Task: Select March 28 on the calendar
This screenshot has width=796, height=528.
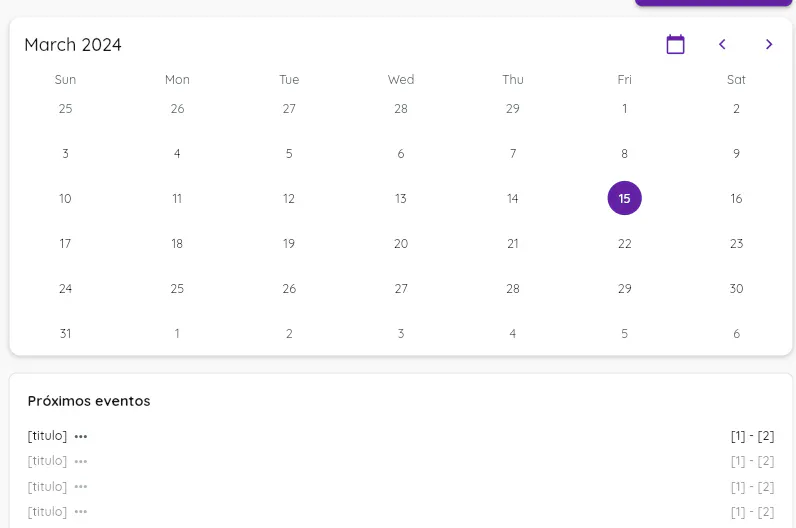Action: [x=513, y=288]
